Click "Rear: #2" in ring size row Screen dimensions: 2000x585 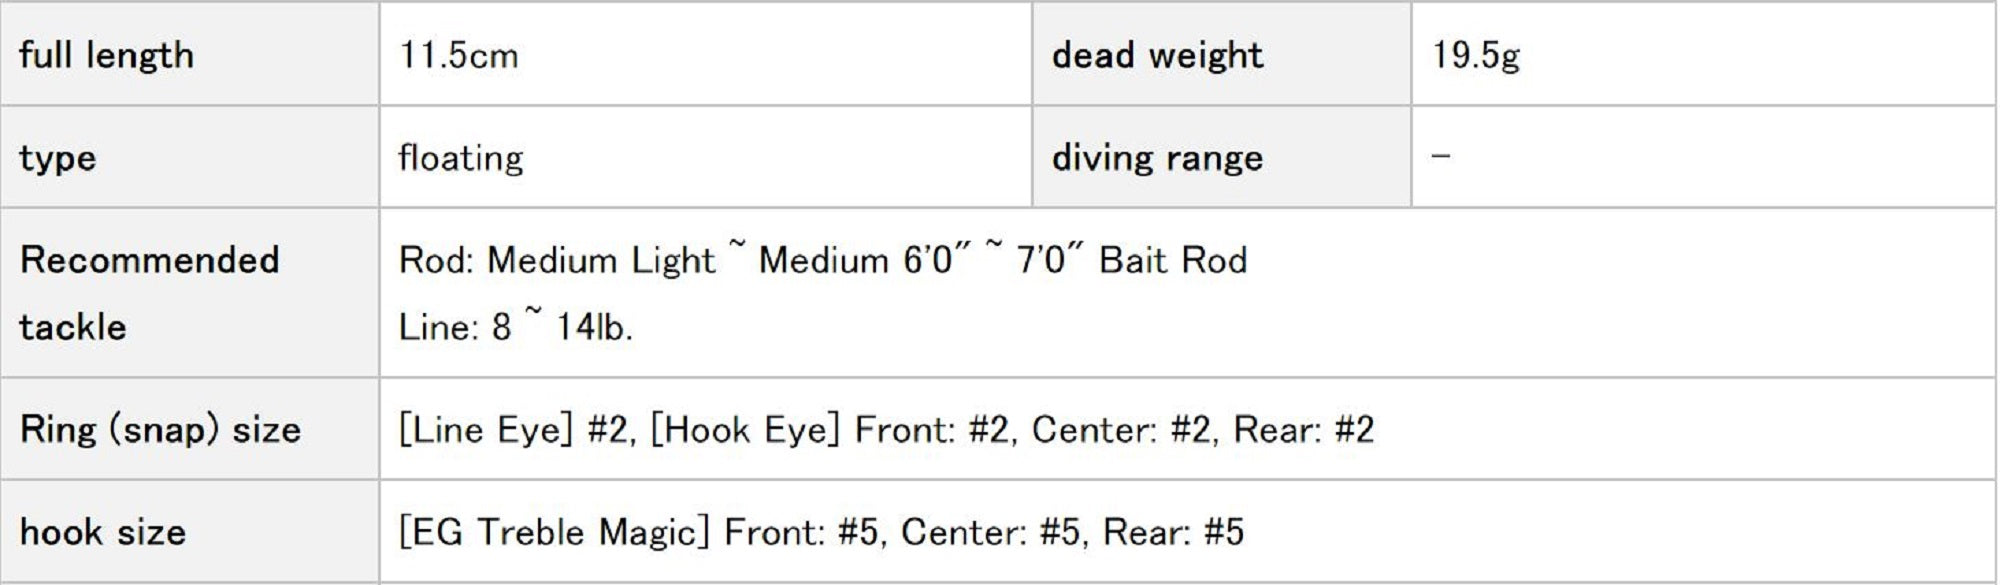click(1304, 430)
